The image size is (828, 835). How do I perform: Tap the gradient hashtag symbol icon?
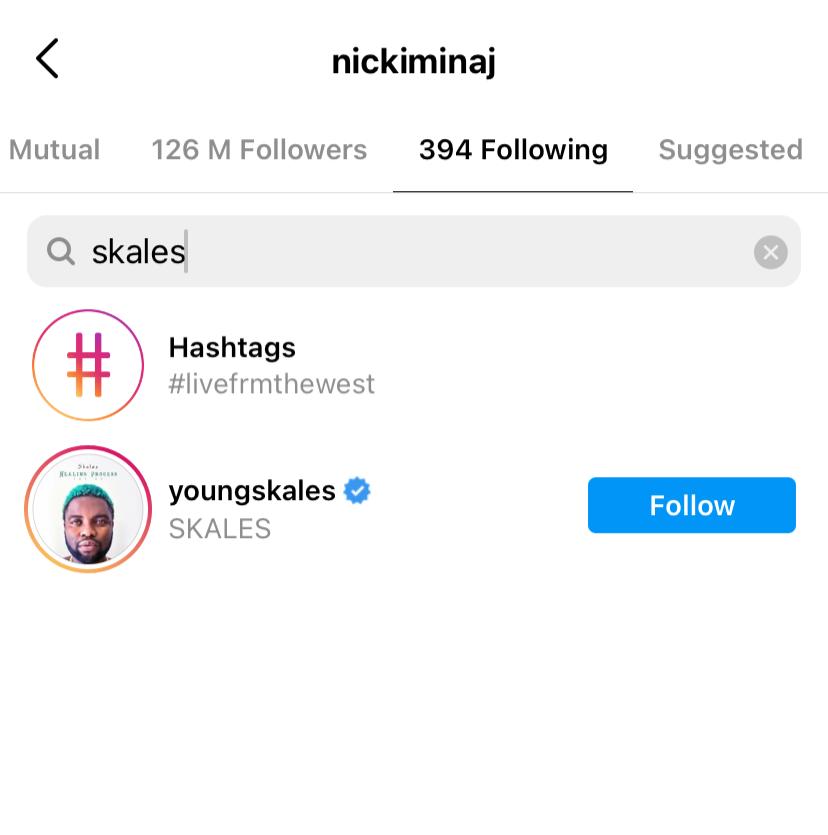(87, 365)
